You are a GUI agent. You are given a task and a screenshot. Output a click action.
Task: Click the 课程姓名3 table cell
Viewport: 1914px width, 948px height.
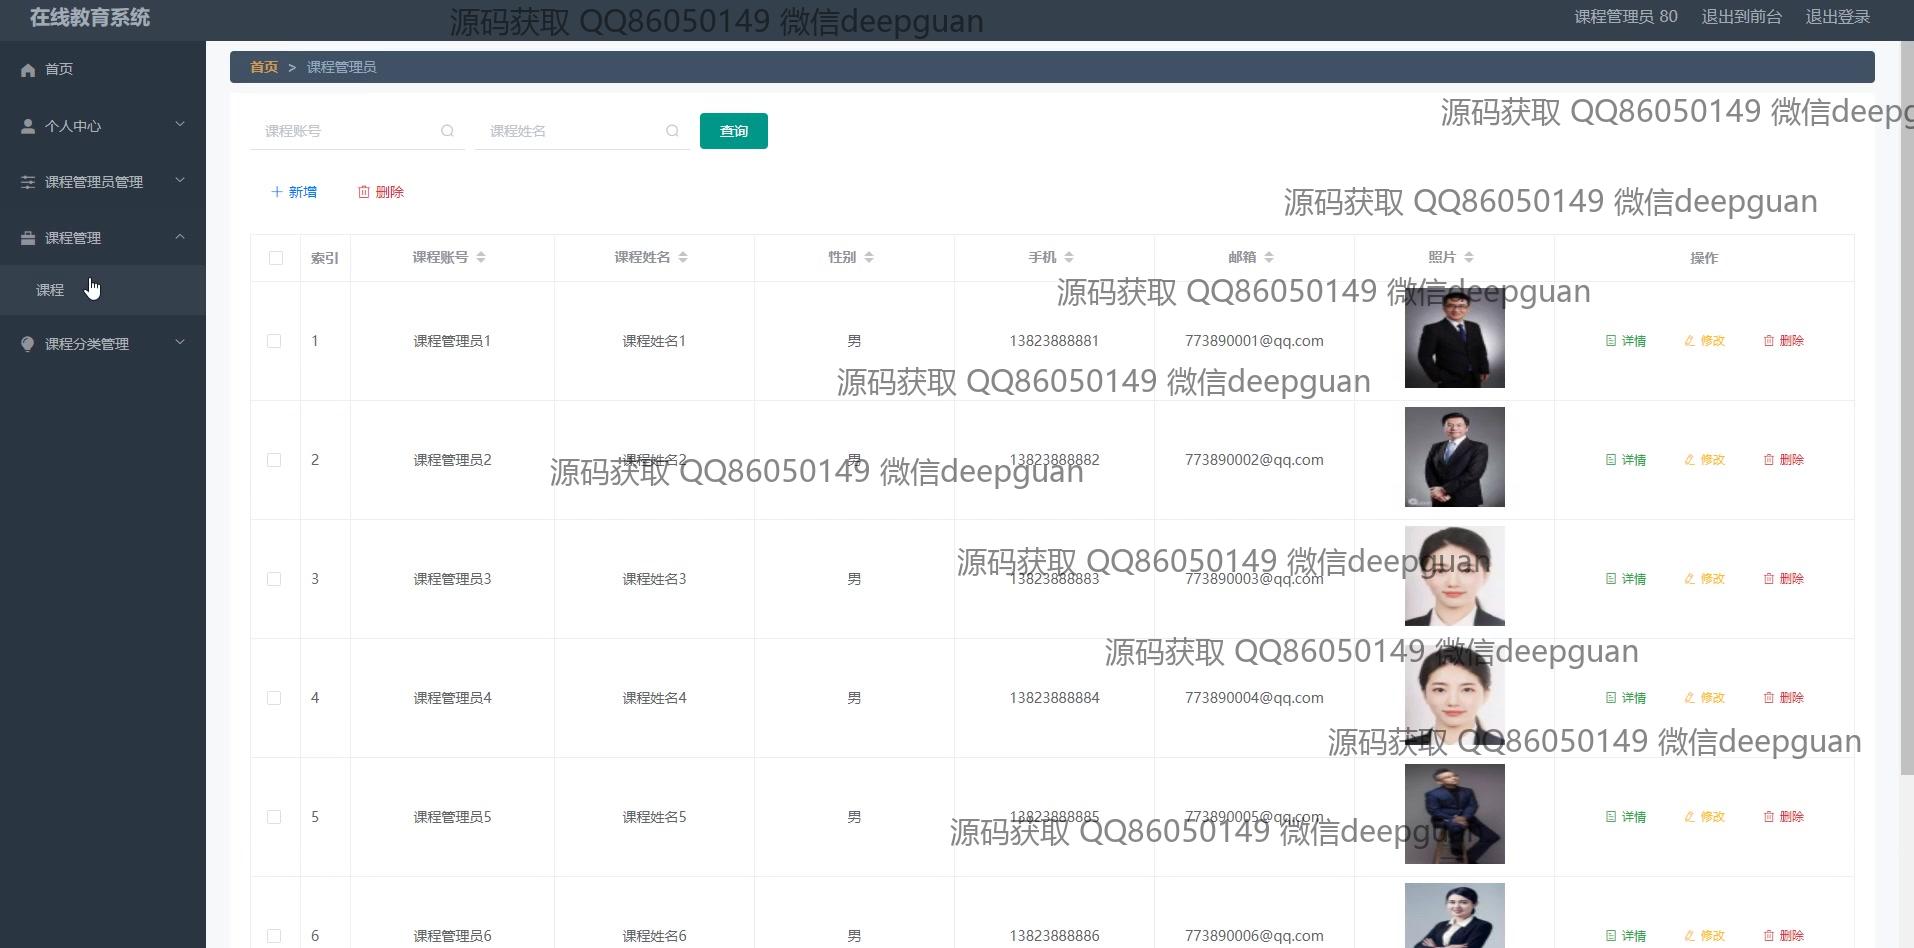coord(654,579)
